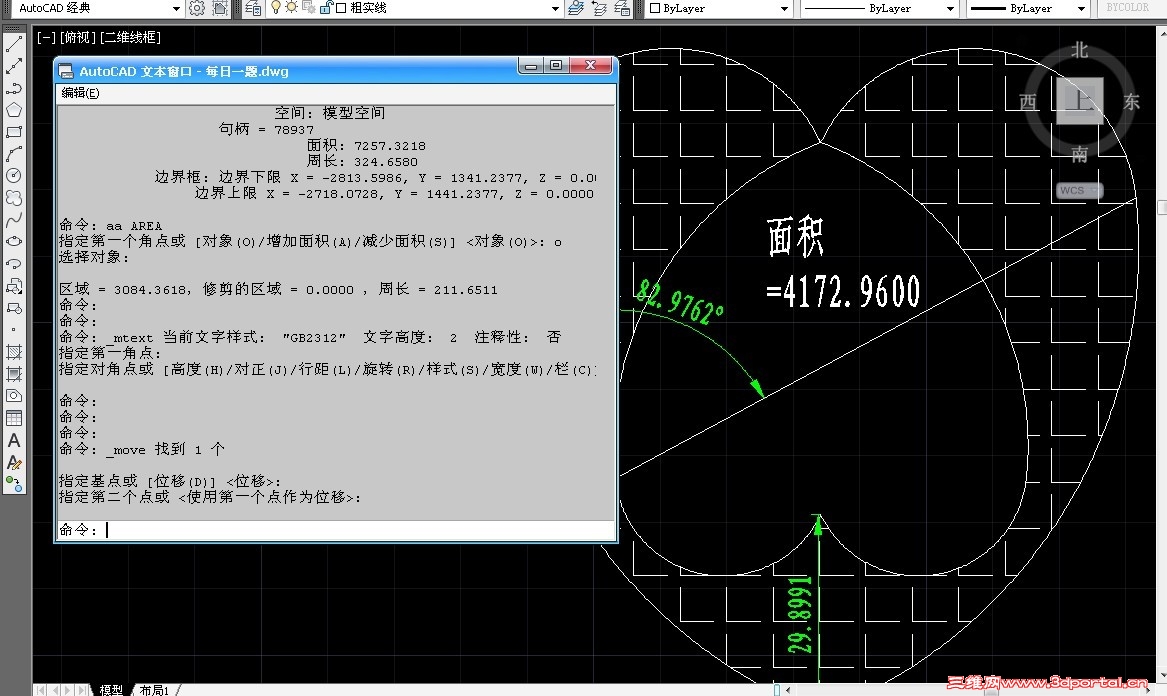Select the Point tool
Screen dimensions: 1167x696
click(13, 330)
